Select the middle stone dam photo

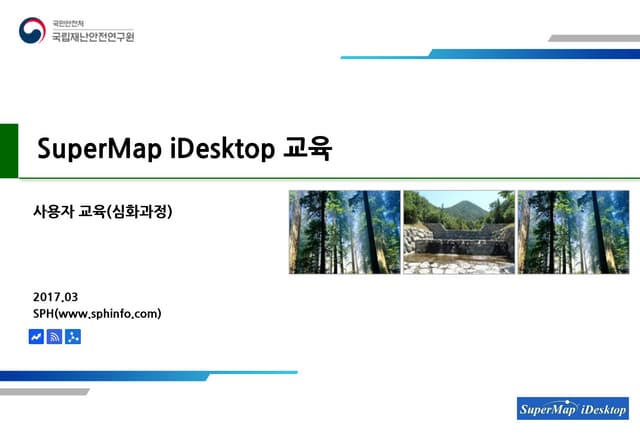click(x=458, y=231)
